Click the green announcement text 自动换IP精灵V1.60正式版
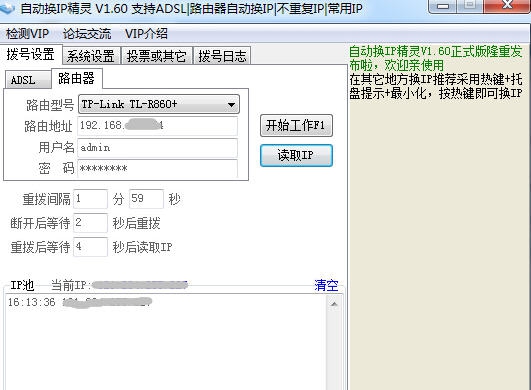Screen dimensions: 531x390 click(x=436, y=58)
